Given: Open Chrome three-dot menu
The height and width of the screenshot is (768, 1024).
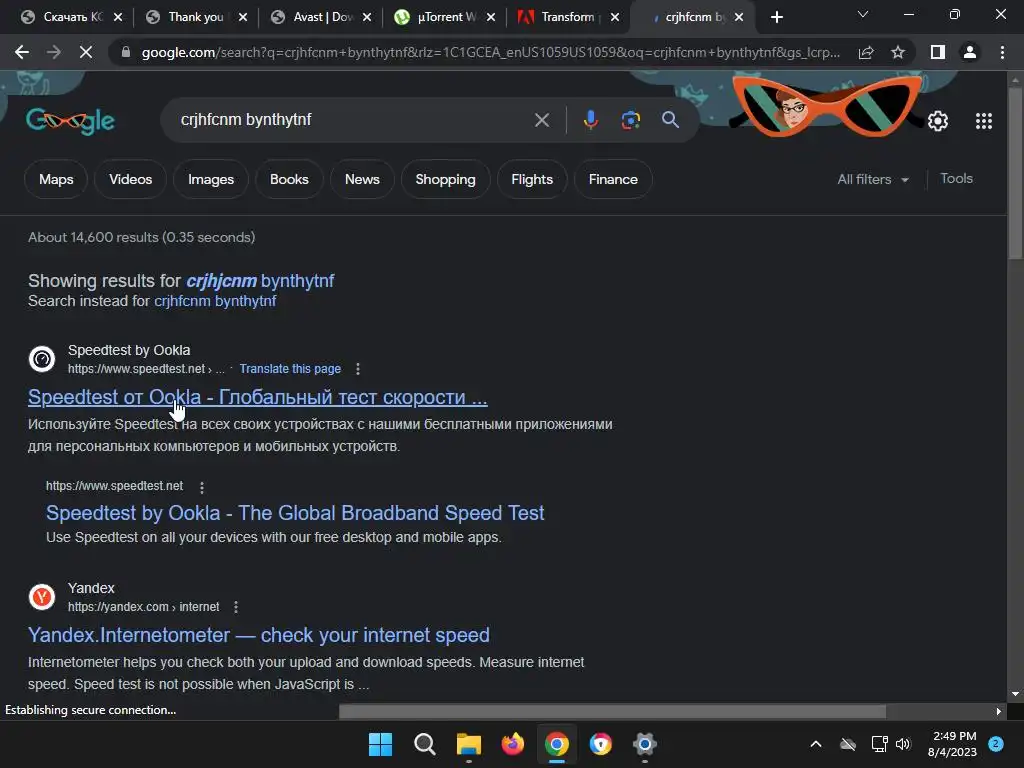Looking at the screenshot, I should point(1002,52).
